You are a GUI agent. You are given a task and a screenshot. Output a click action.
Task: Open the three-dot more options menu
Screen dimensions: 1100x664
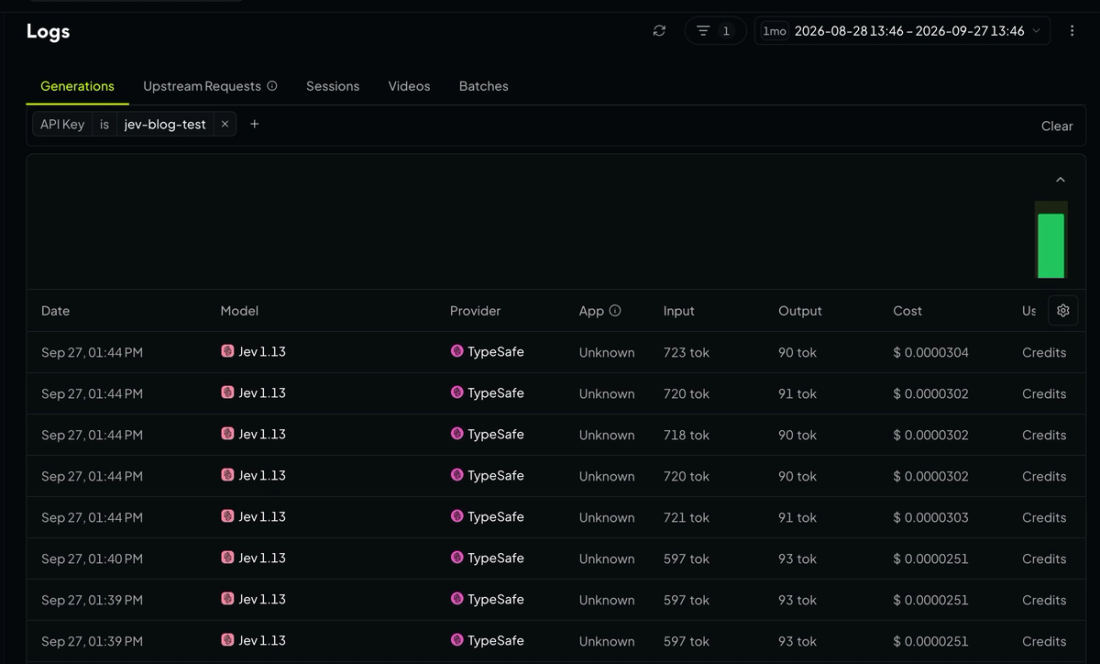(1071, 31)
